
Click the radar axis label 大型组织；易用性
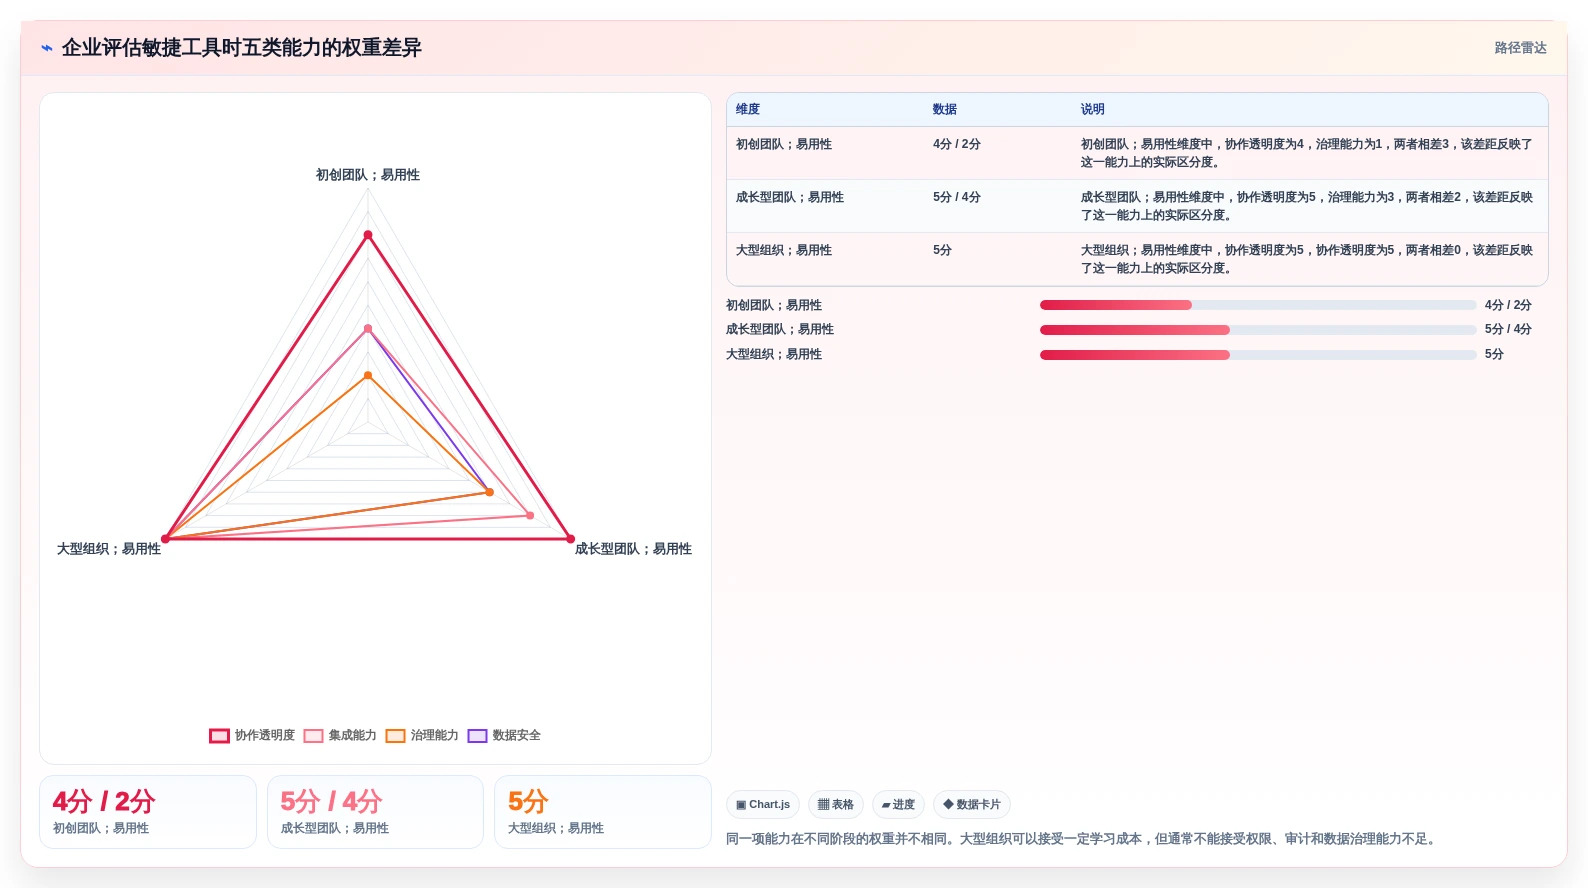tap(109, 549)
